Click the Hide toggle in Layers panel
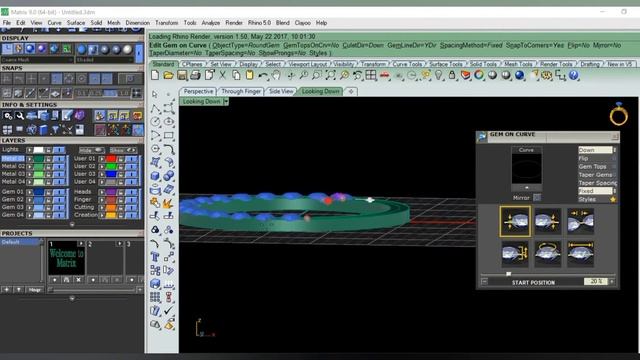Viewport: 640px width, 360px height. pyautogui.click(x=91, y=150)
